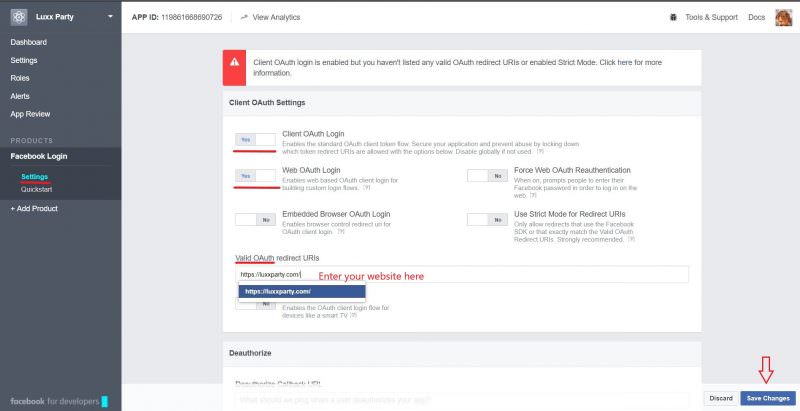Image resolution: width=800 pixels, height=411 pixels.
Task: Click help icon for smart TV devices
Action: coord(353,316)
